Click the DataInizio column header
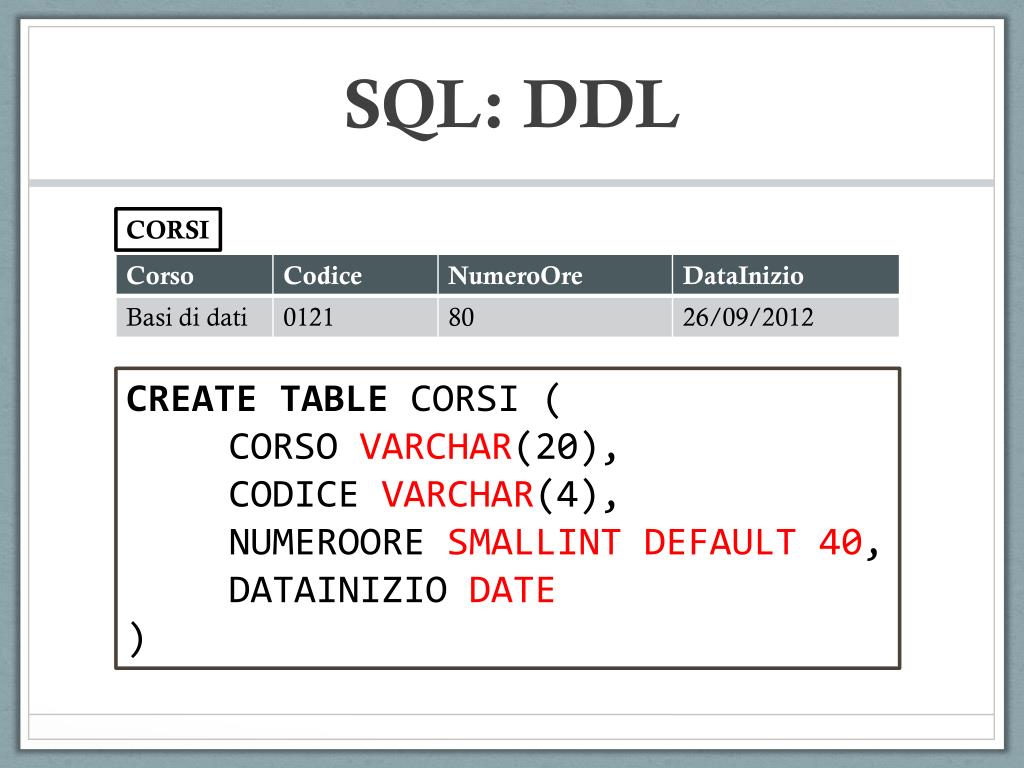This screenshot has width=1024, height=768. click(x=786, y=275)
